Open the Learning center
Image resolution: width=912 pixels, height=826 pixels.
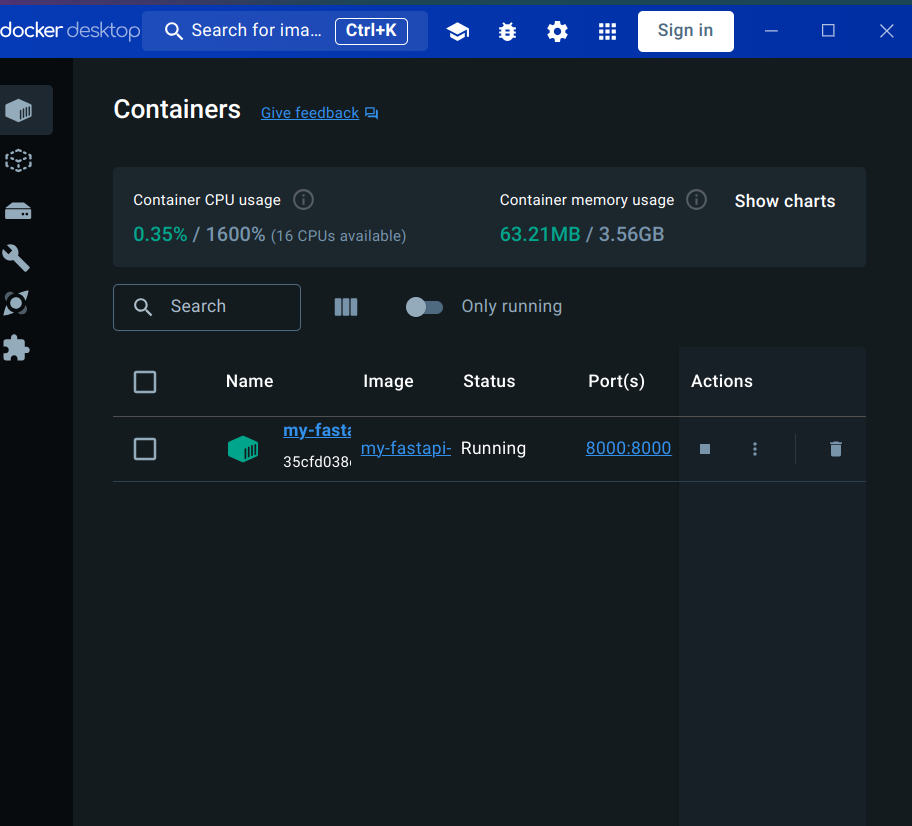coord(457,31)
